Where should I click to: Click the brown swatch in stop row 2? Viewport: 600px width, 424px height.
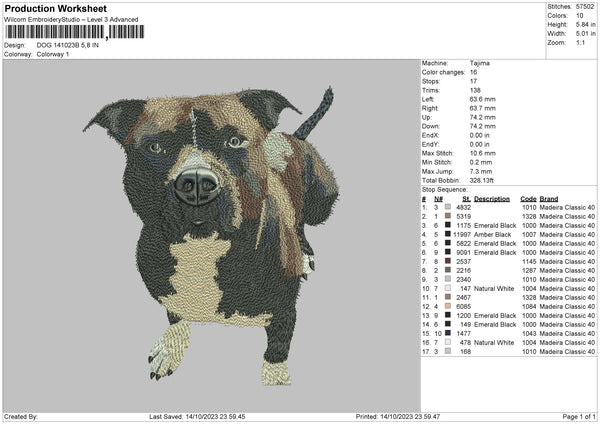447,216
